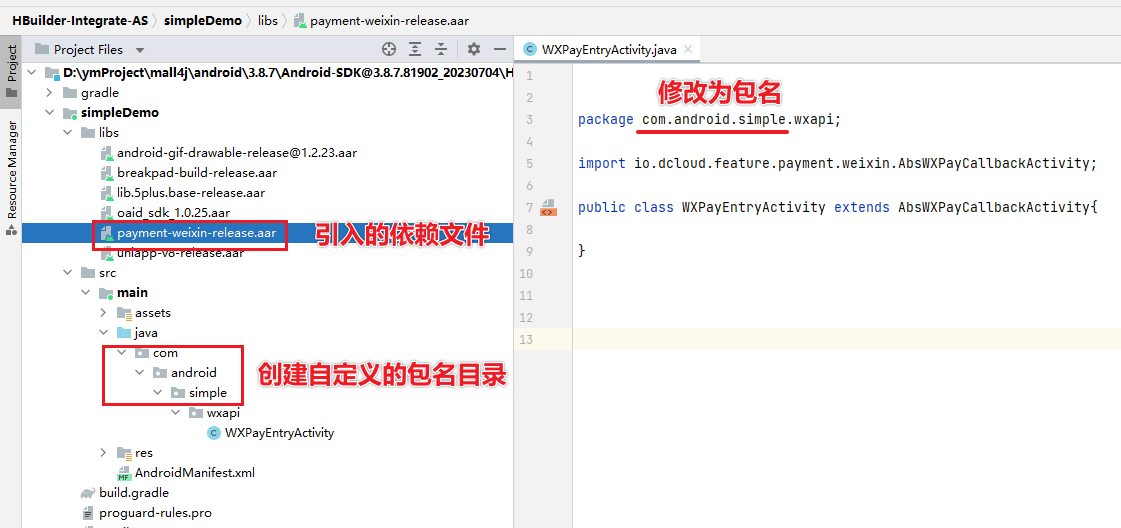Hide the Project panel with minimize dash
1121x528 pixels.
pos(499,49)
